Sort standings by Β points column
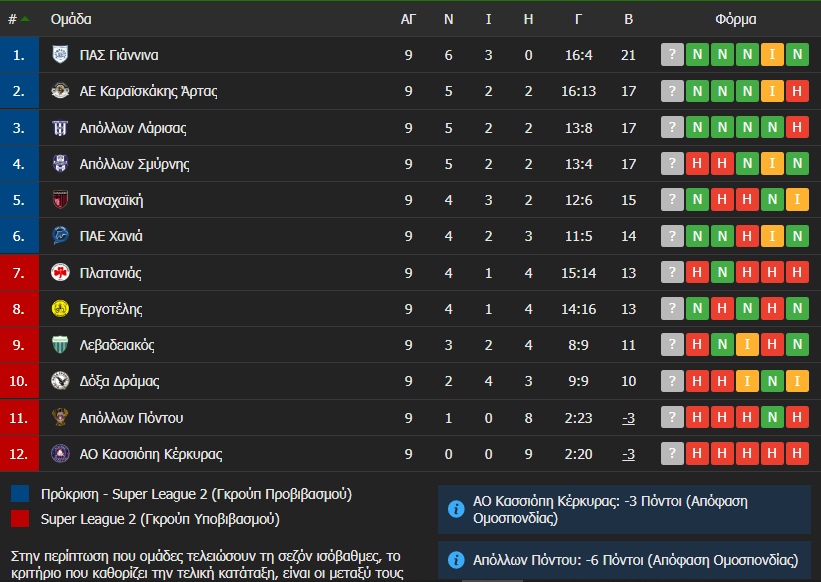This screenshot has width=821, height=582. (x=628, y=19)
